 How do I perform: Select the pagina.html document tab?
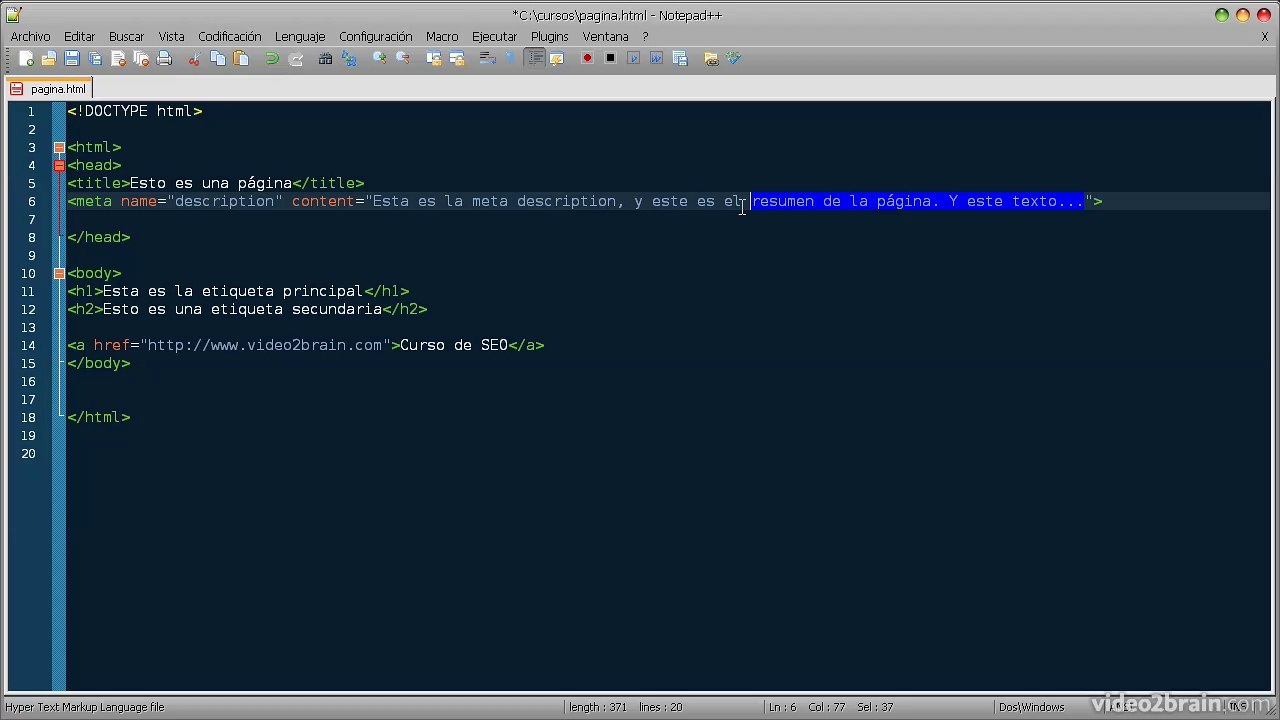pyautogui.click(x=49, y=89)
